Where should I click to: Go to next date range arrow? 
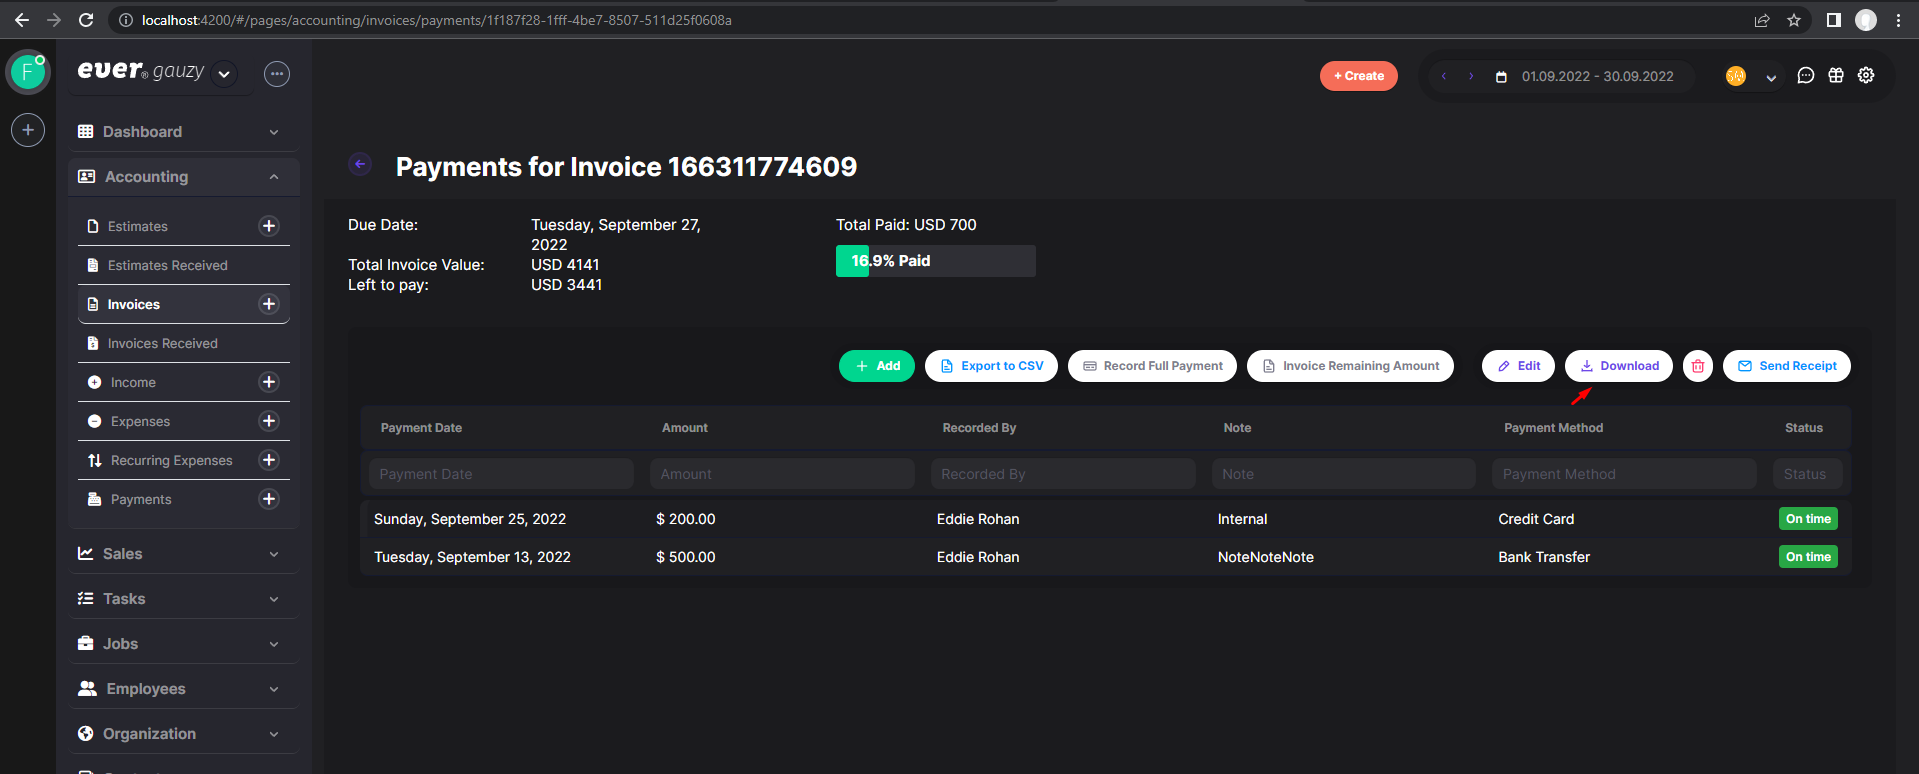(x=1471, y=76)
